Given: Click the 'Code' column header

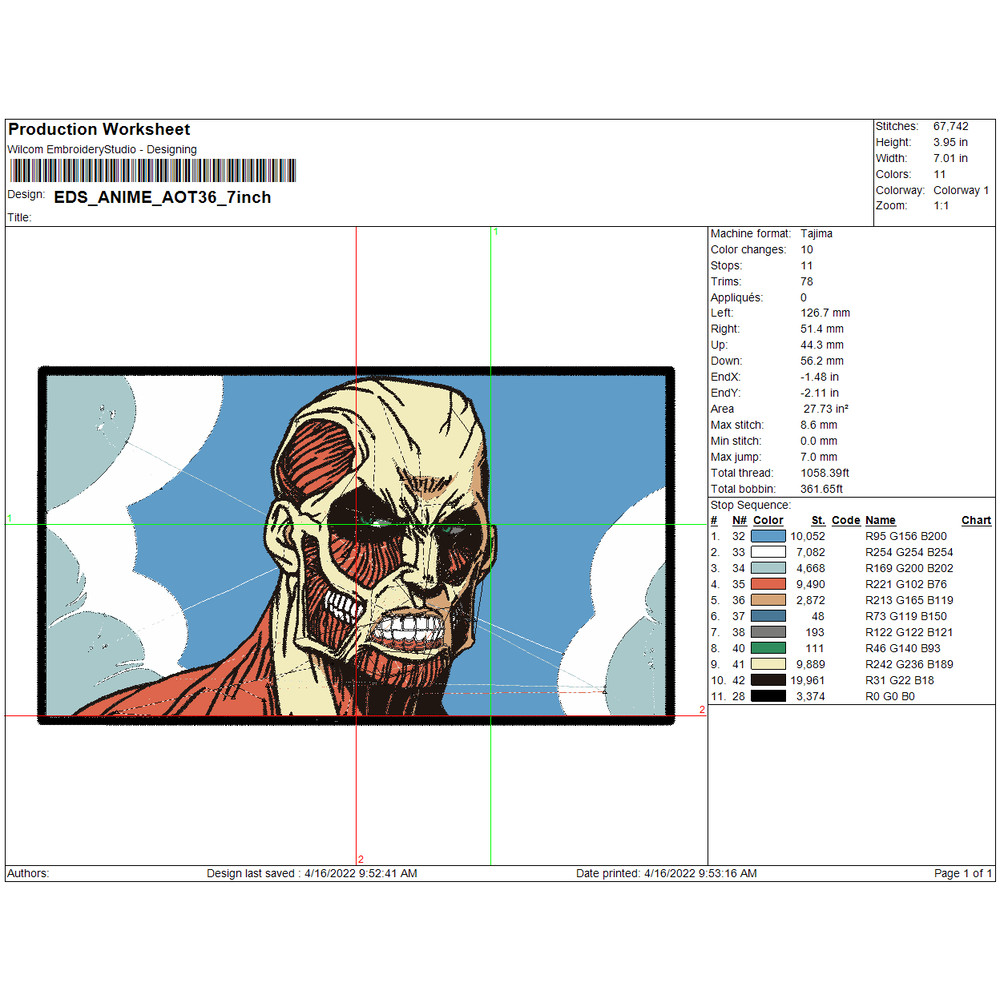Looking at the screenshot, I should [x=845, y=520].
